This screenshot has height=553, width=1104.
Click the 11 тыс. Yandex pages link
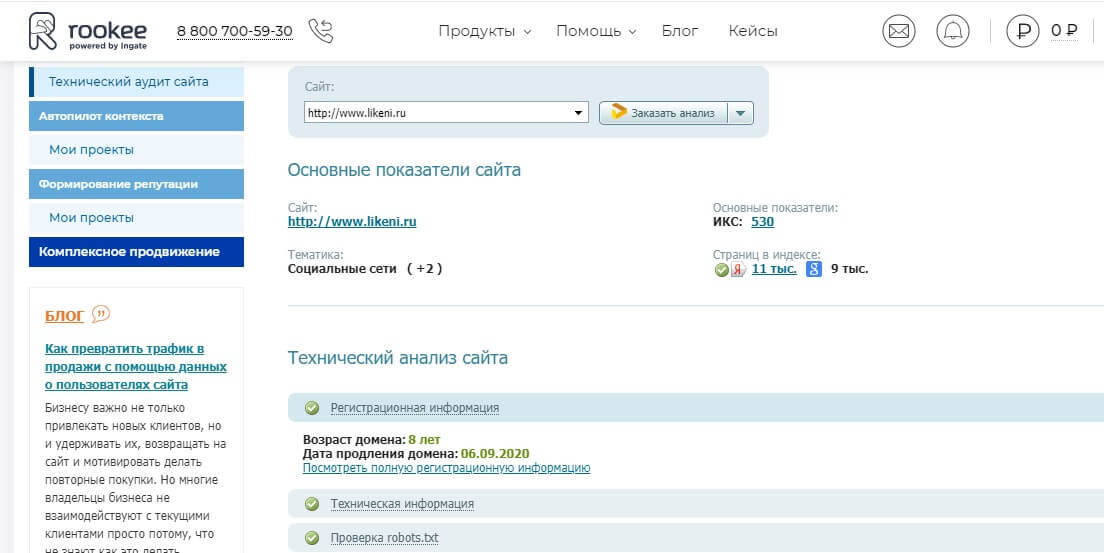(774, 269)
